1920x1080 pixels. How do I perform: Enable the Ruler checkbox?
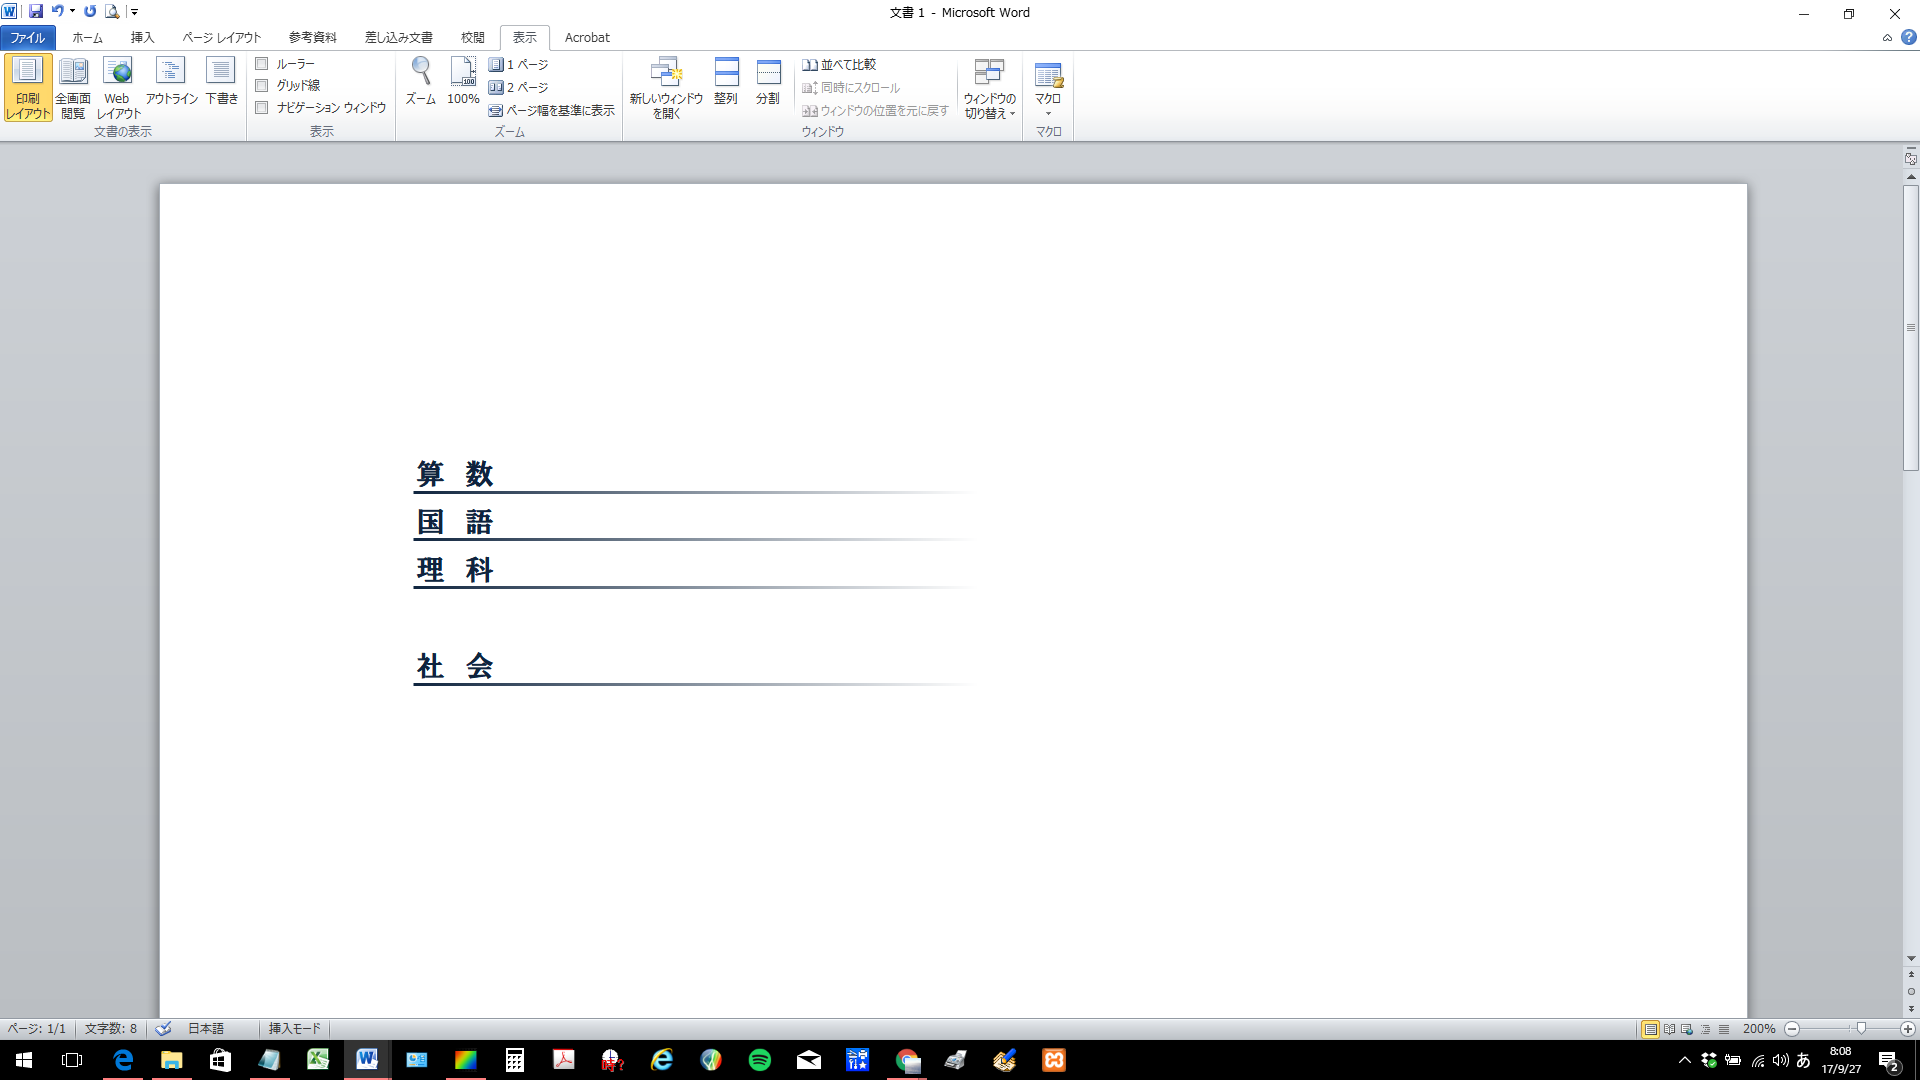pyautogui.click(x=262, y=64)
